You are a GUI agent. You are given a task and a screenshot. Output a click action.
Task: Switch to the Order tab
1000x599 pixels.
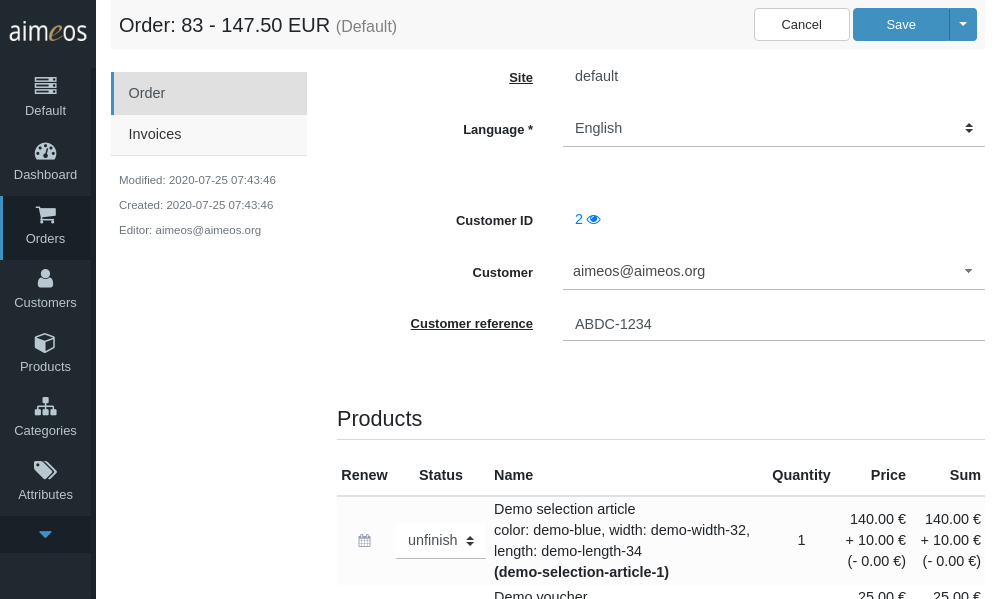pos(209,93)
